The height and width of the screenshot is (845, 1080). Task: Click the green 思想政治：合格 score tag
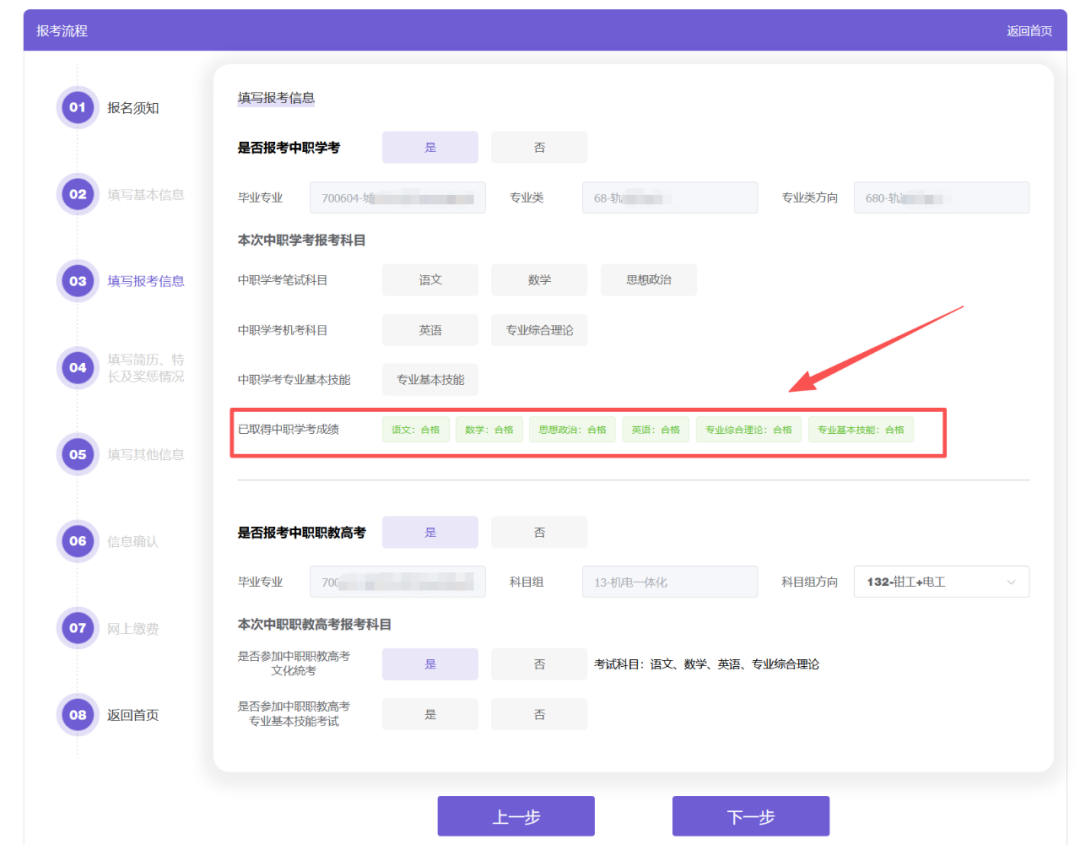[572, 429]
